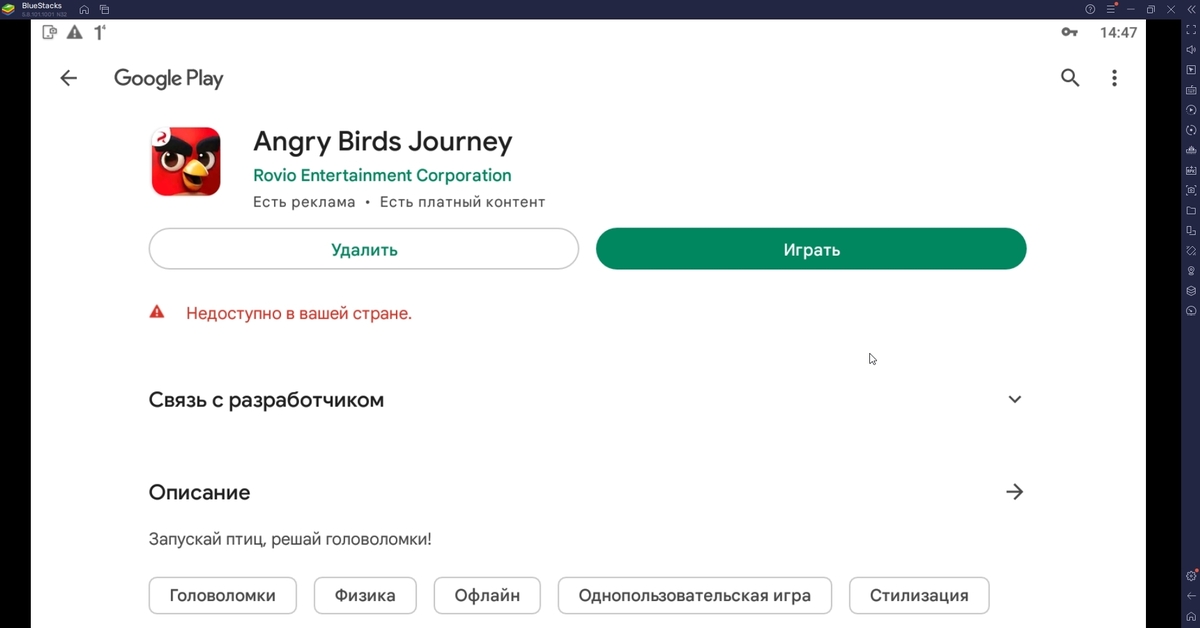The height and width of the screenshot is (628, 1200).
Task: Select the Офлайн tag chip
Action: (487, 595)
